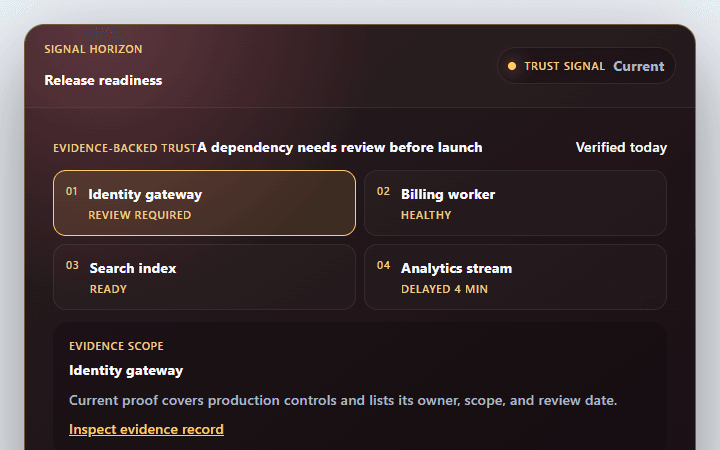Viewport: 720px width, 450px height.
Task: Click the Release readiness title
Action: (x=103, y=80)
